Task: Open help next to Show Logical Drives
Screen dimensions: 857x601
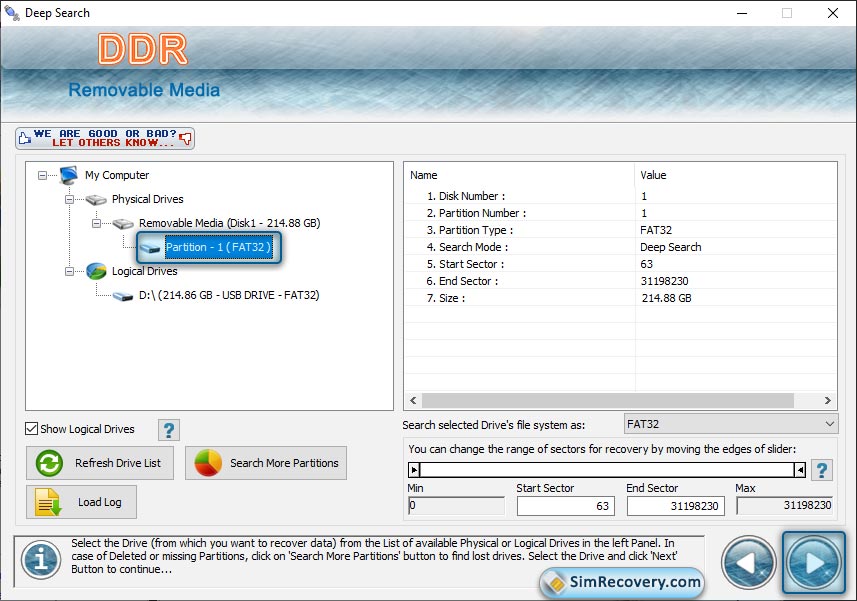Action: point(169,430)
